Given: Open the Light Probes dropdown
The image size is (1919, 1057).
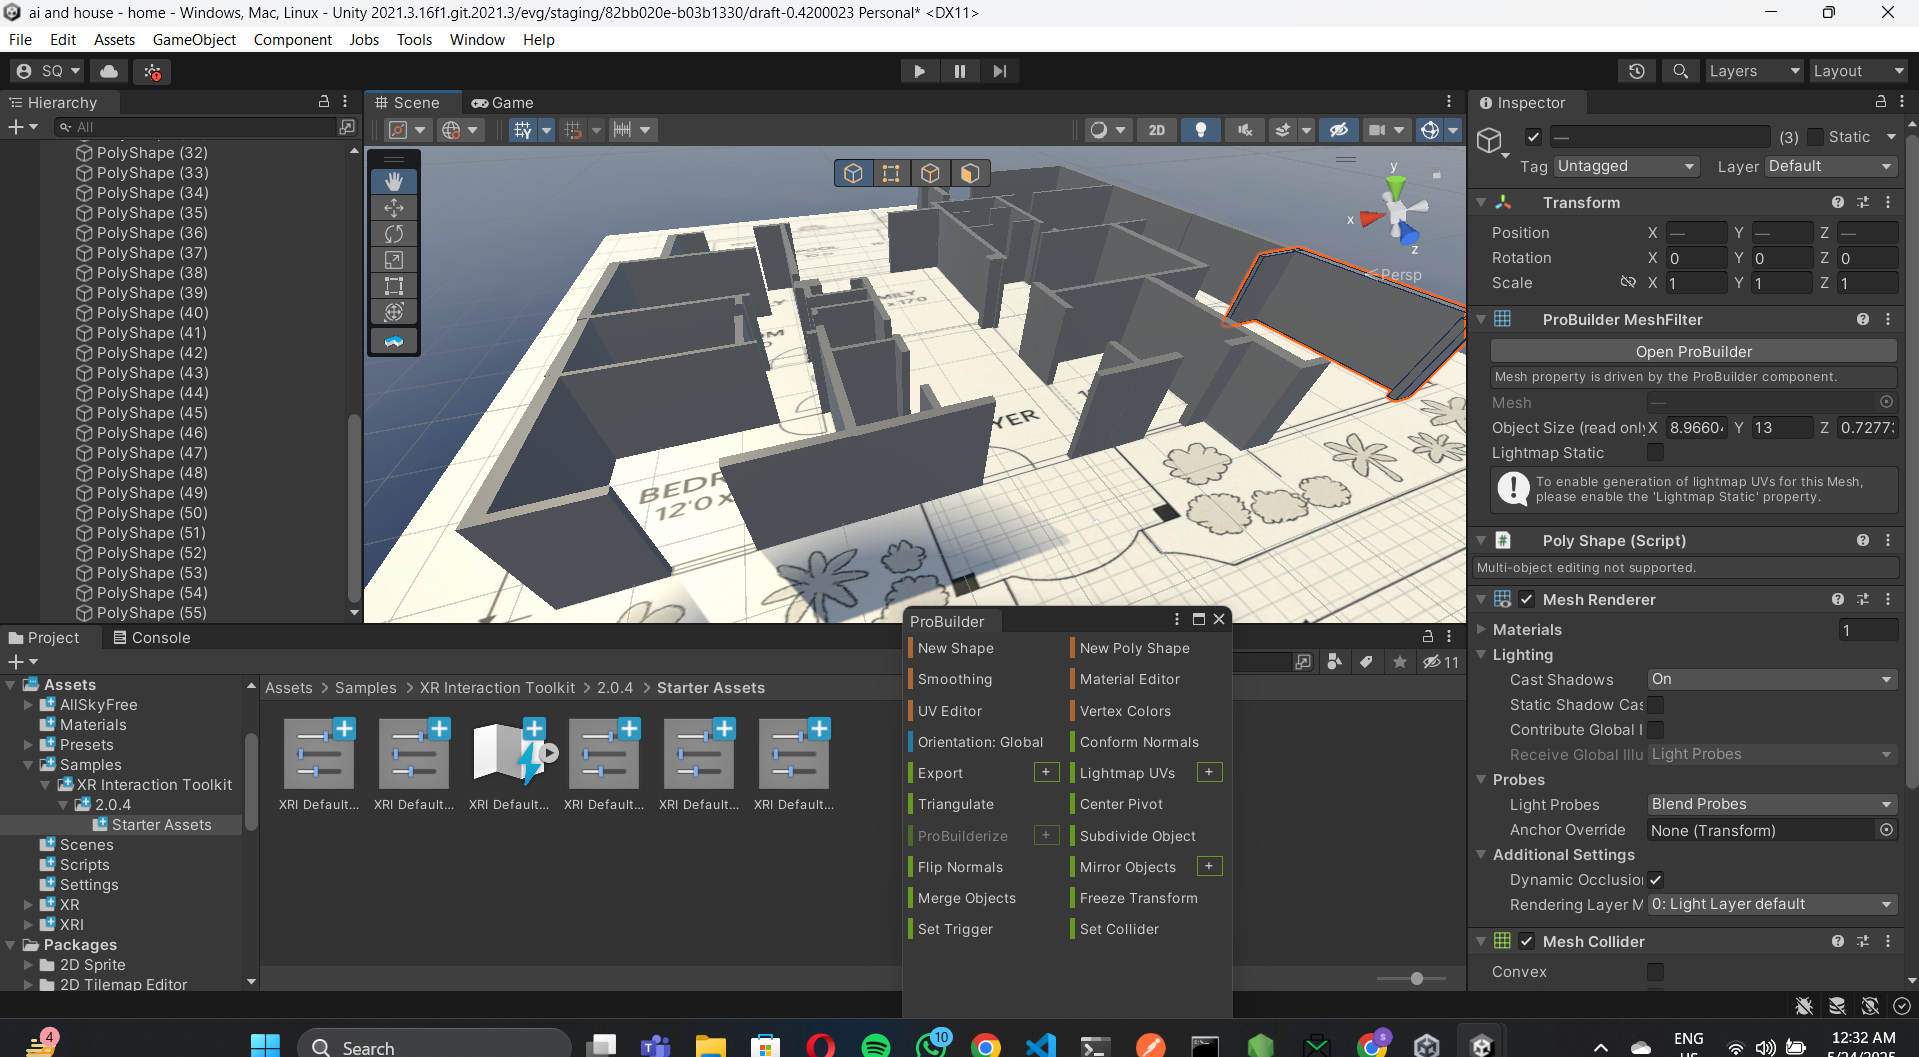Looking at the screenshot, I should [1771, 804].
